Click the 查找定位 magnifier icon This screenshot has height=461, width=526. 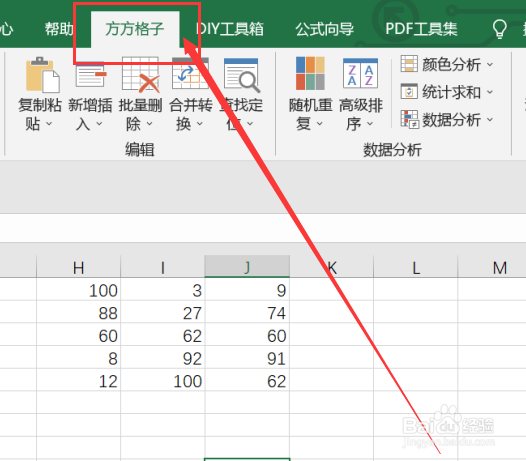coord(242,75)
